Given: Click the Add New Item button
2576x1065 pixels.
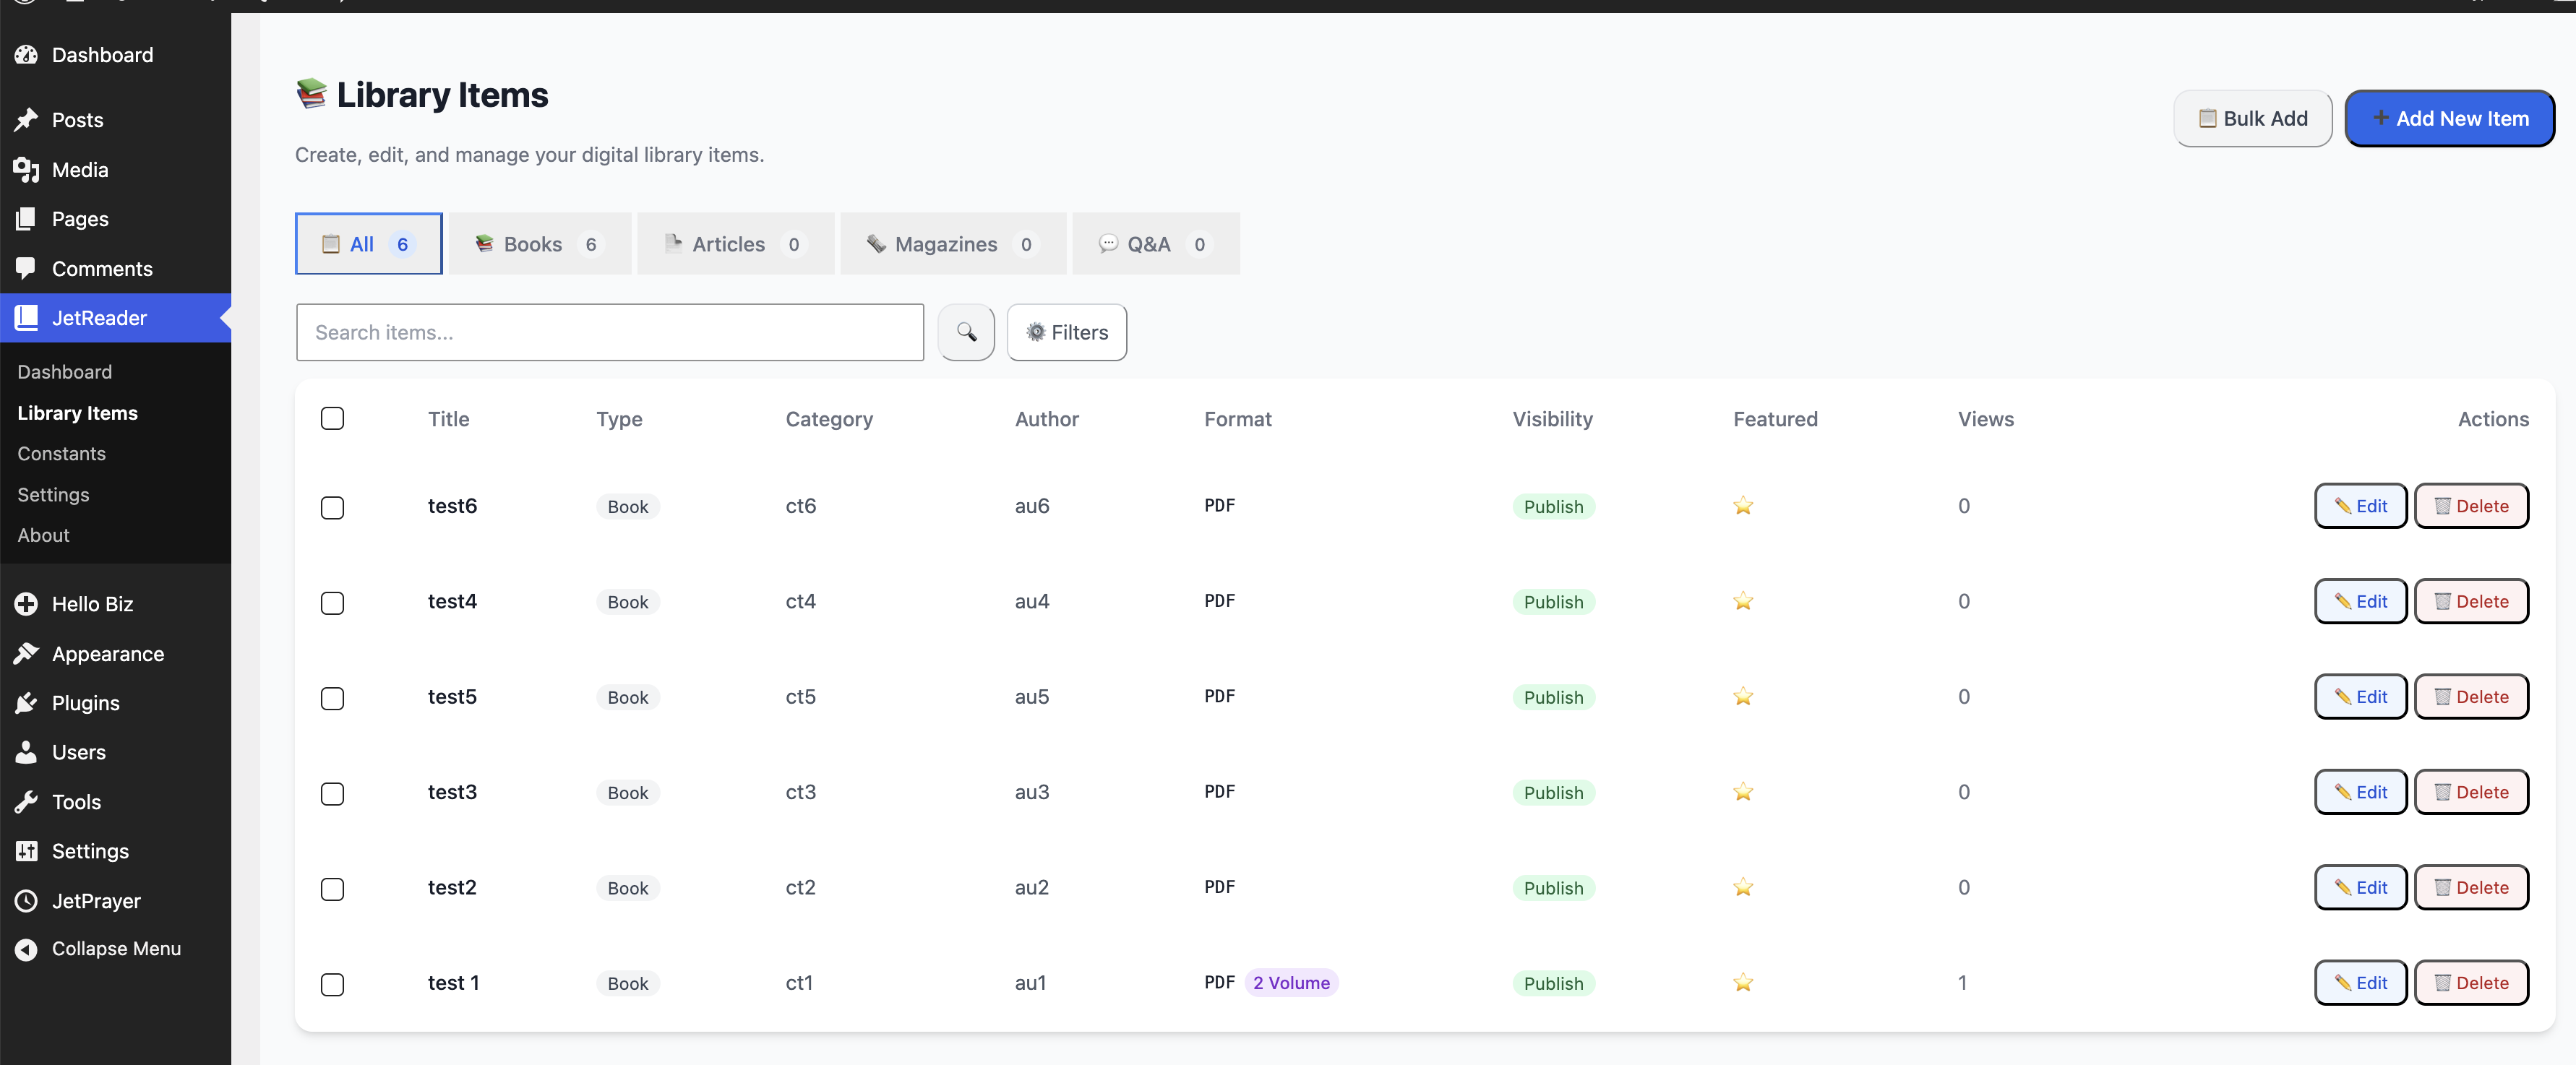Looking at the screenshot, I should (x=2449, y=118).
